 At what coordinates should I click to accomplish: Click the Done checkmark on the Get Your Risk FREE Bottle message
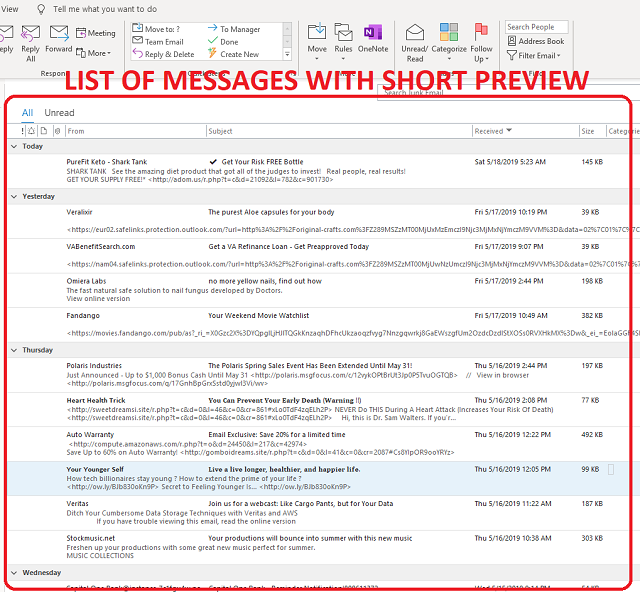pyautogui.click(x=213, y=162)
